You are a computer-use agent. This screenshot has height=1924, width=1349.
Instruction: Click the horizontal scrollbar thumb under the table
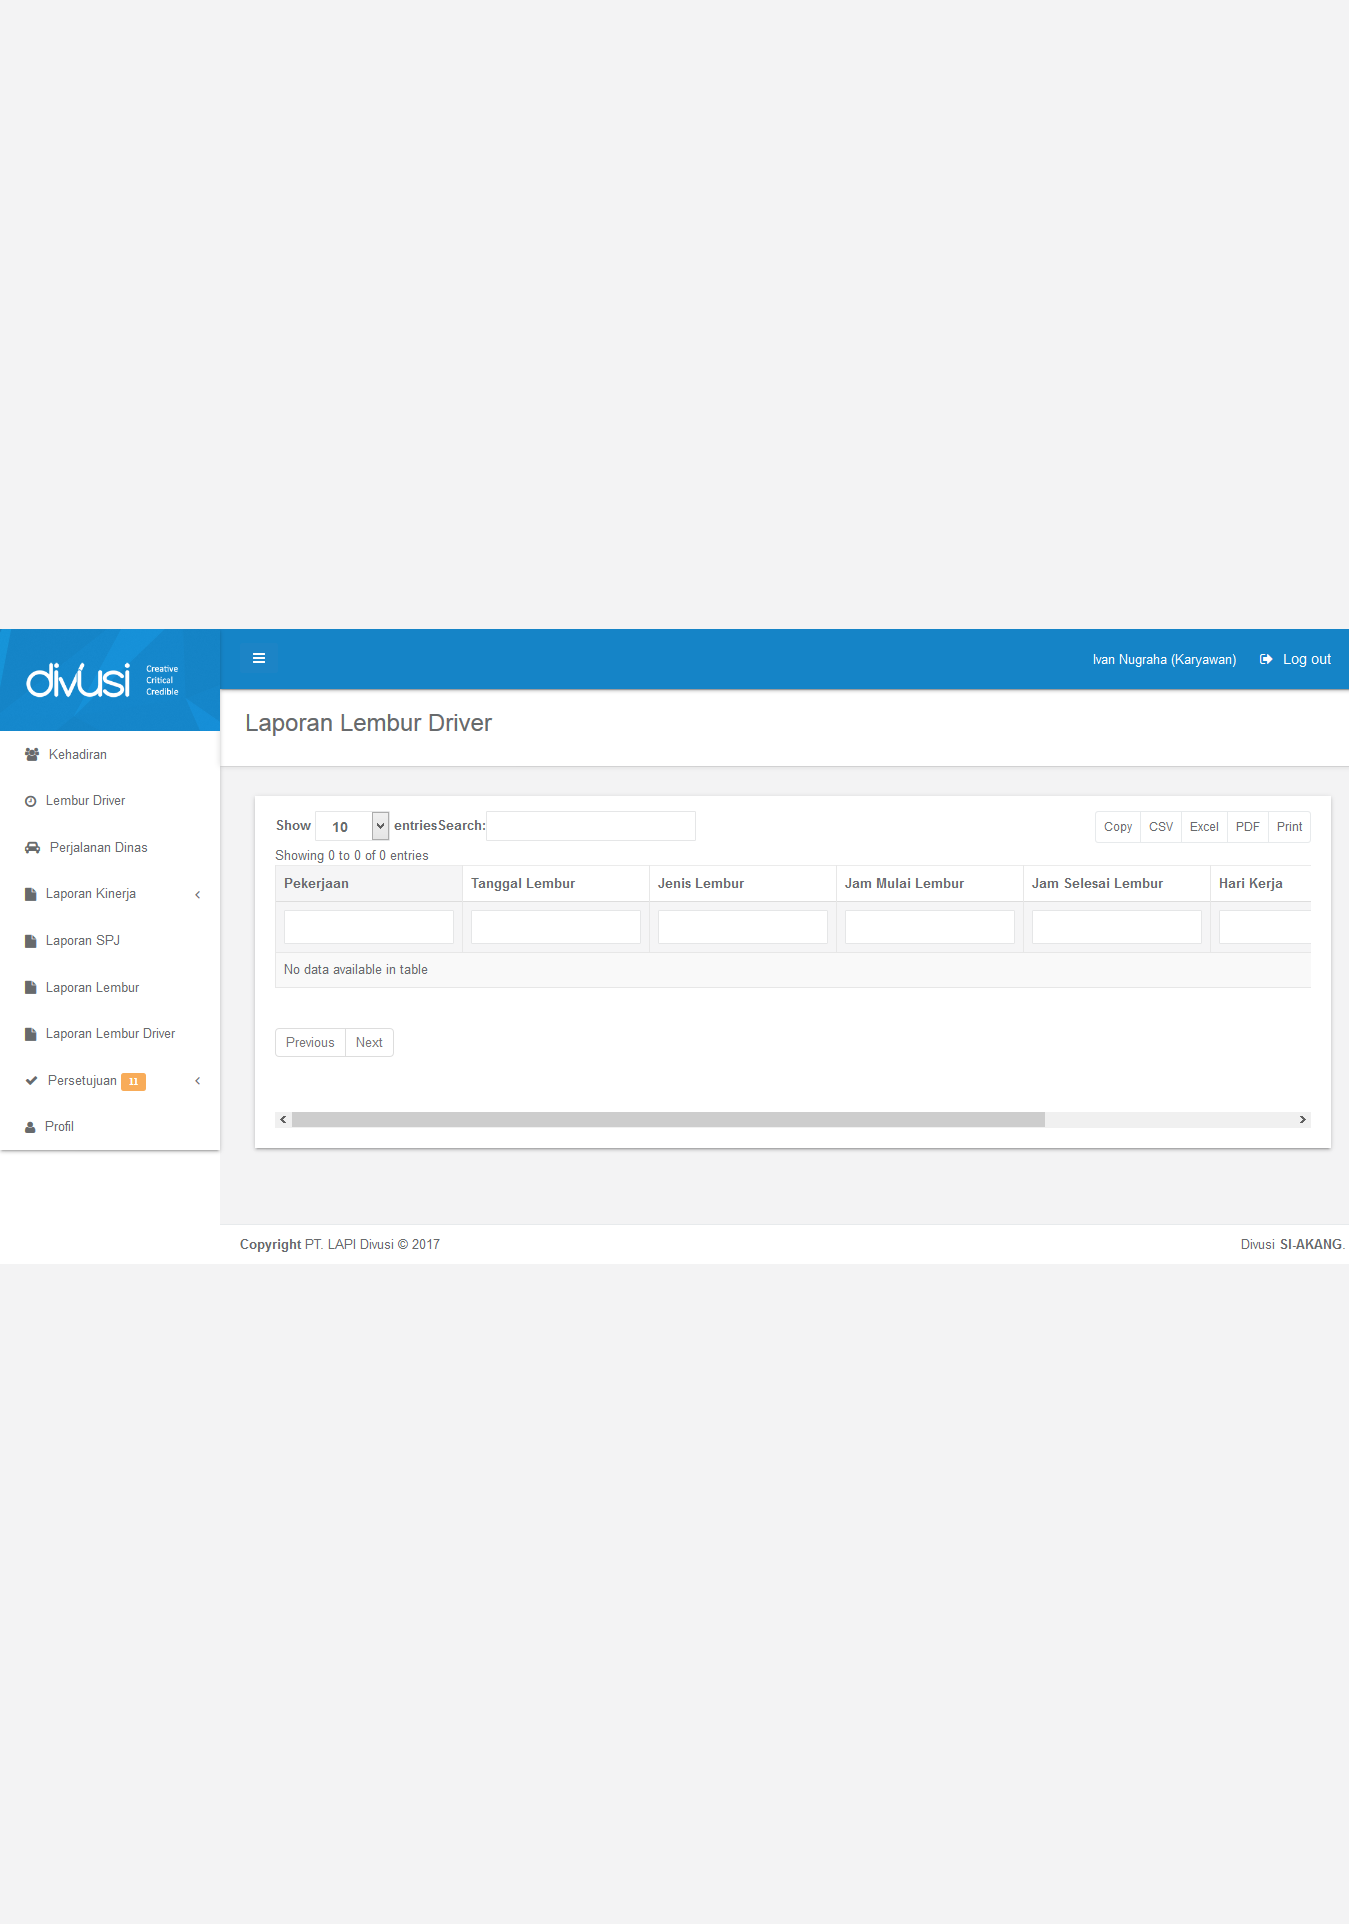click(x=668, y=1120)
